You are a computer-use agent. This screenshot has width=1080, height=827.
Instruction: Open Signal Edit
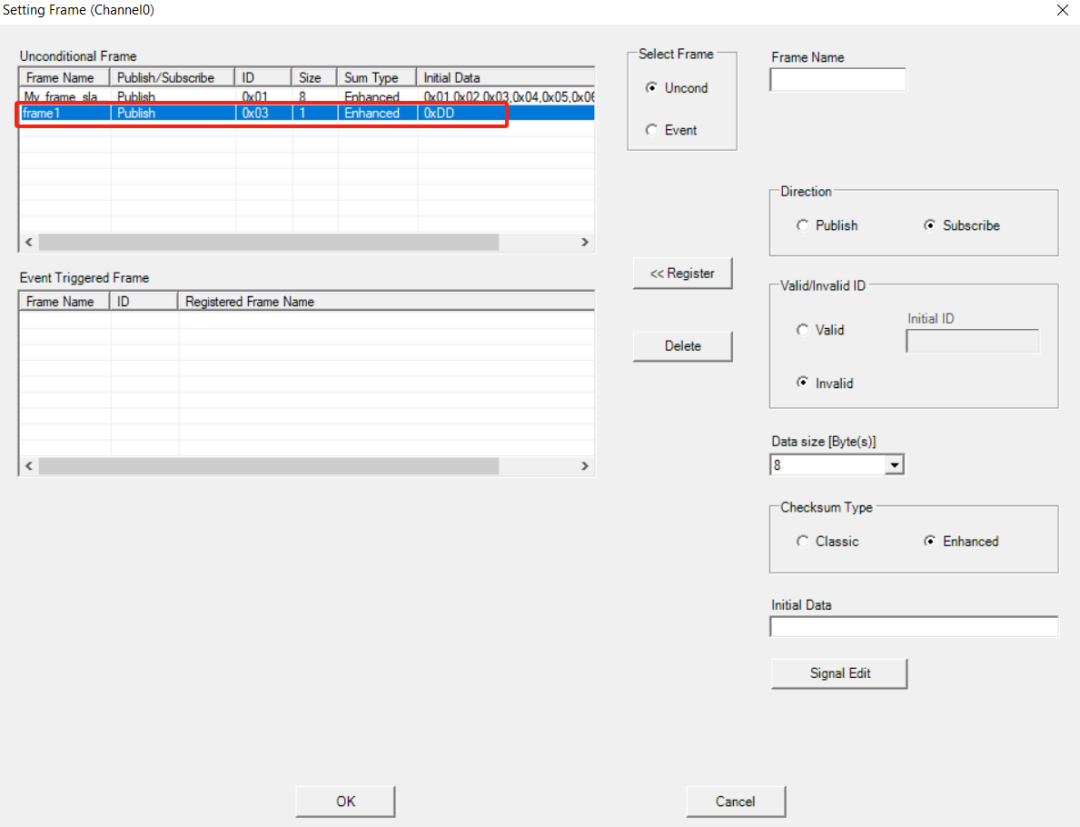pos(839,673)
